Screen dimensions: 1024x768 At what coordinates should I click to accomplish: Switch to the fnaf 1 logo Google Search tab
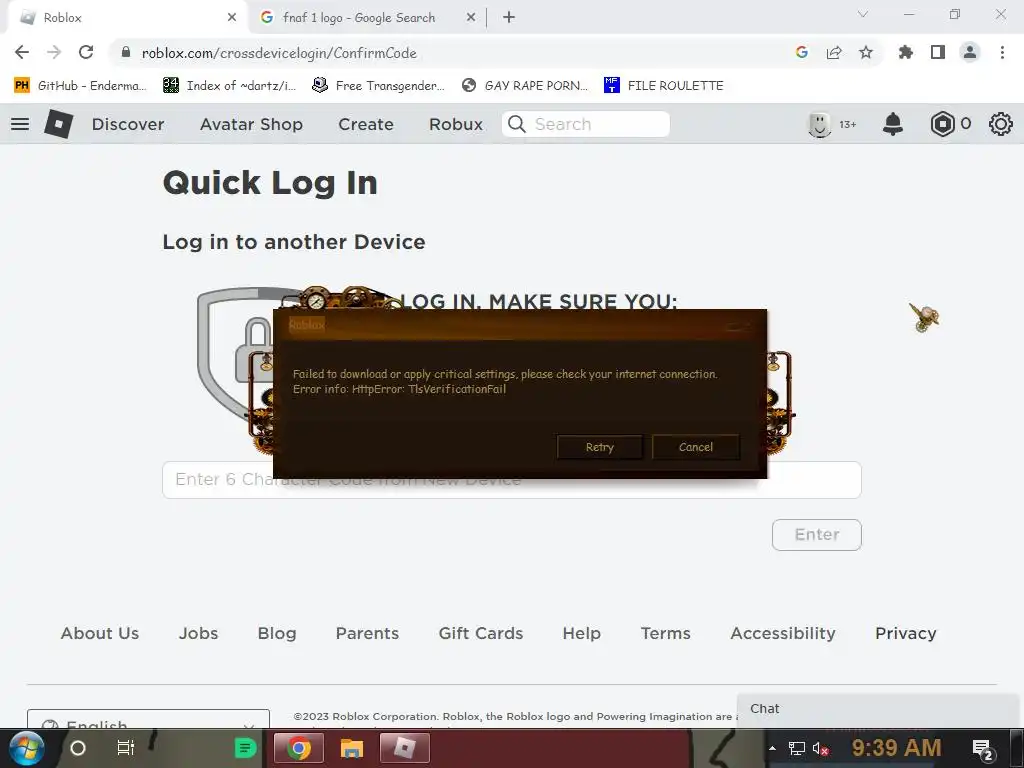tap(358, 18)
